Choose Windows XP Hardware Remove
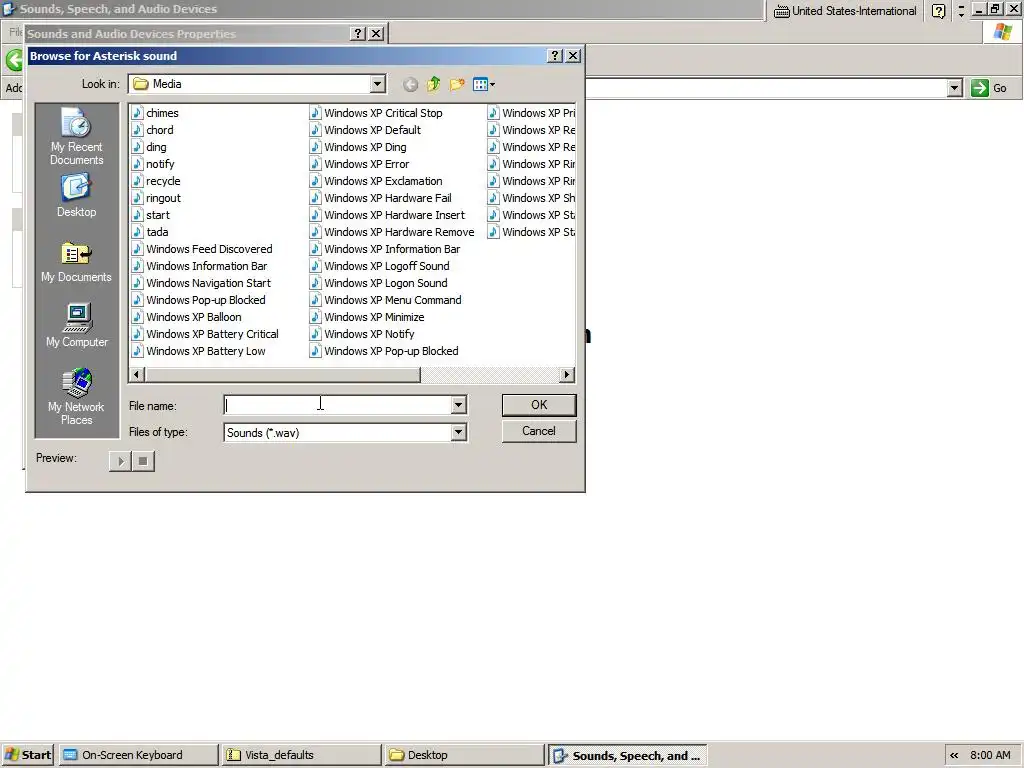Image resolution: width=1024 pixels, height=768 pixels. [392, 232]
